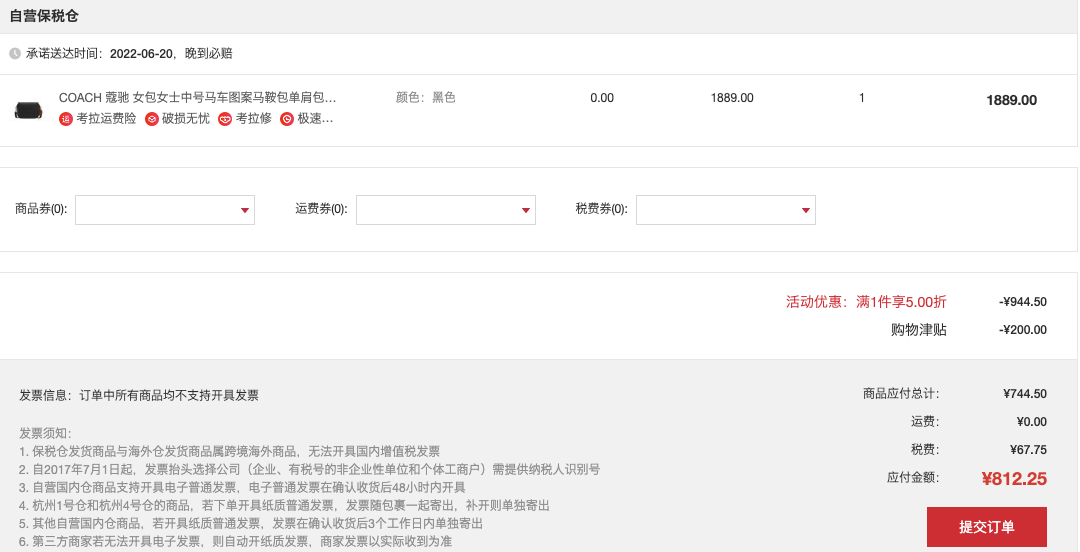Click the 商品应付总计 amount ¥744.50
Screen dimensions: 1080x552
tap(1025, 394)
